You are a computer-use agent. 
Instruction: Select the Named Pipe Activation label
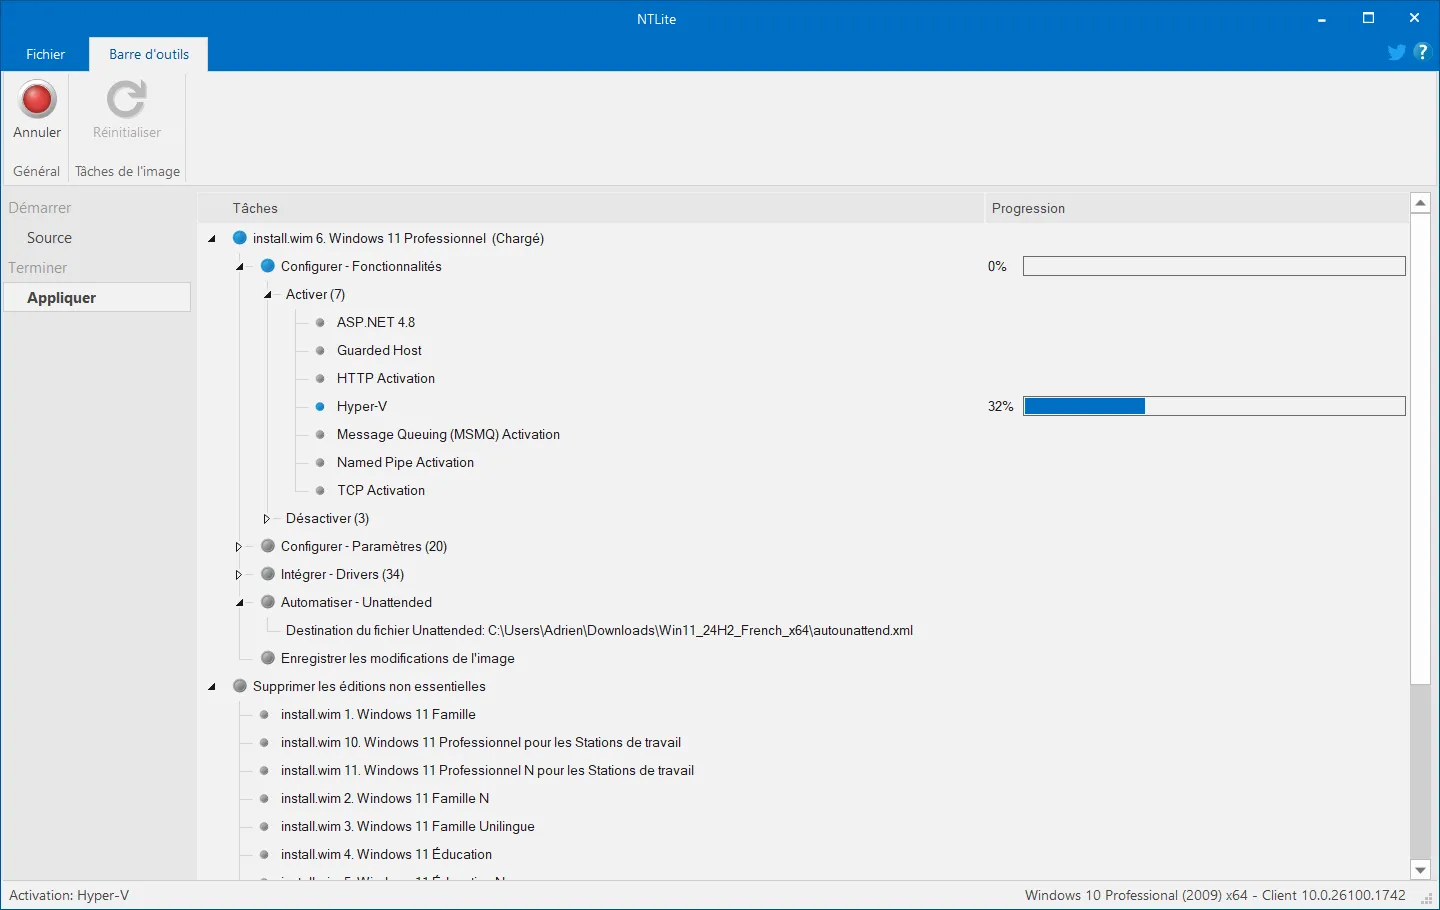click(x=405, y=462)
